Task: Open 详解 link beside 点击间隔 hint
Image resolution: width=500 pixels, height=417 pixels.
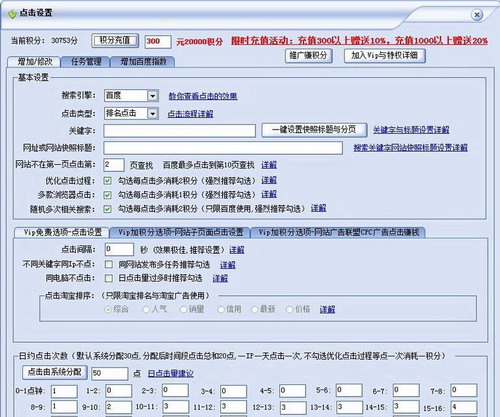Action: (237, 250)
